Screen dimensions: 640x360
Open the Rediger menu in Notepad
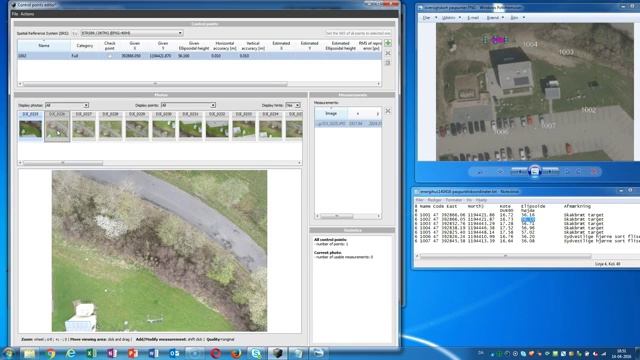pyautogui.click(x=434, y=200)
